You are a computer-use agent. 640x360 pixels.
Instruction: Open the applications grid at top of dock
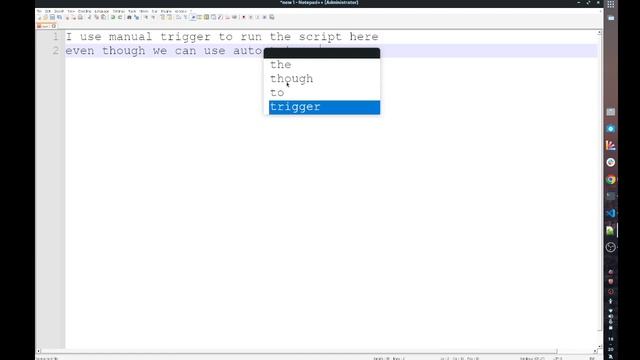(x=611, y=4)
